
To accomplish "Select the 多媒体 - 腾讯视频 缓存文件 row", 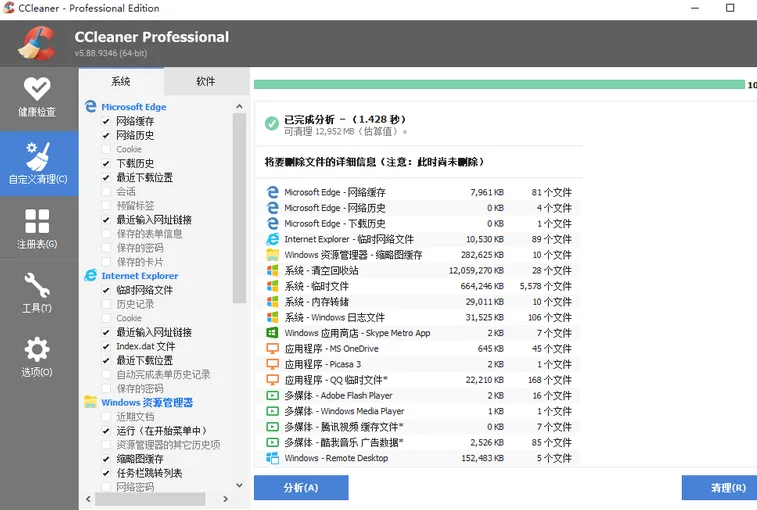I will click(x=419, y=427).
